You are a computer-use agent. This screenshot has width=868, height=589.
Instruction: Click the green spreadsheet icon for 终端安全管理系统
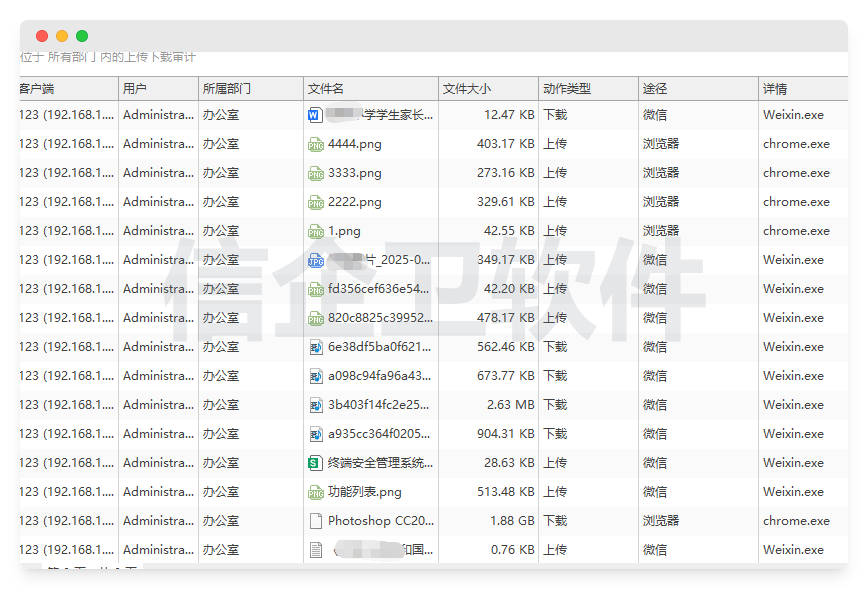pyautogui.click(x=315, y=463)
